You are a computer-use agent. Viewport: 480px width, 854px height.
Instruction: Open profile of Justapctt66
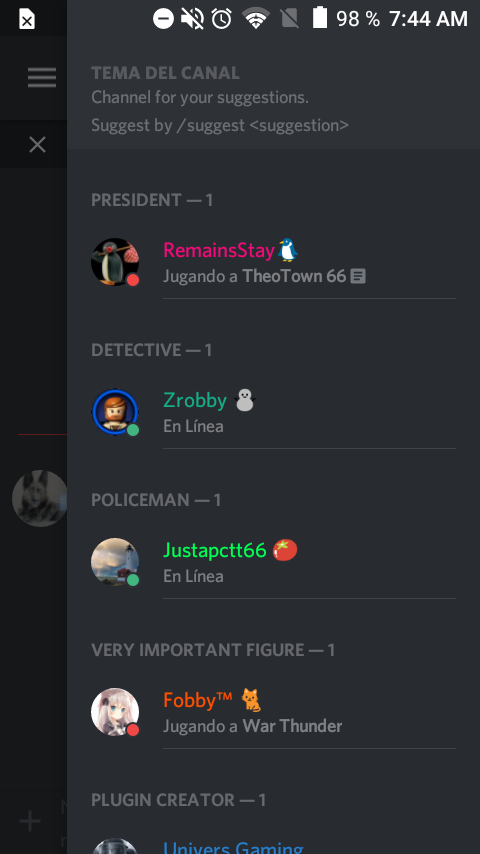274,563
